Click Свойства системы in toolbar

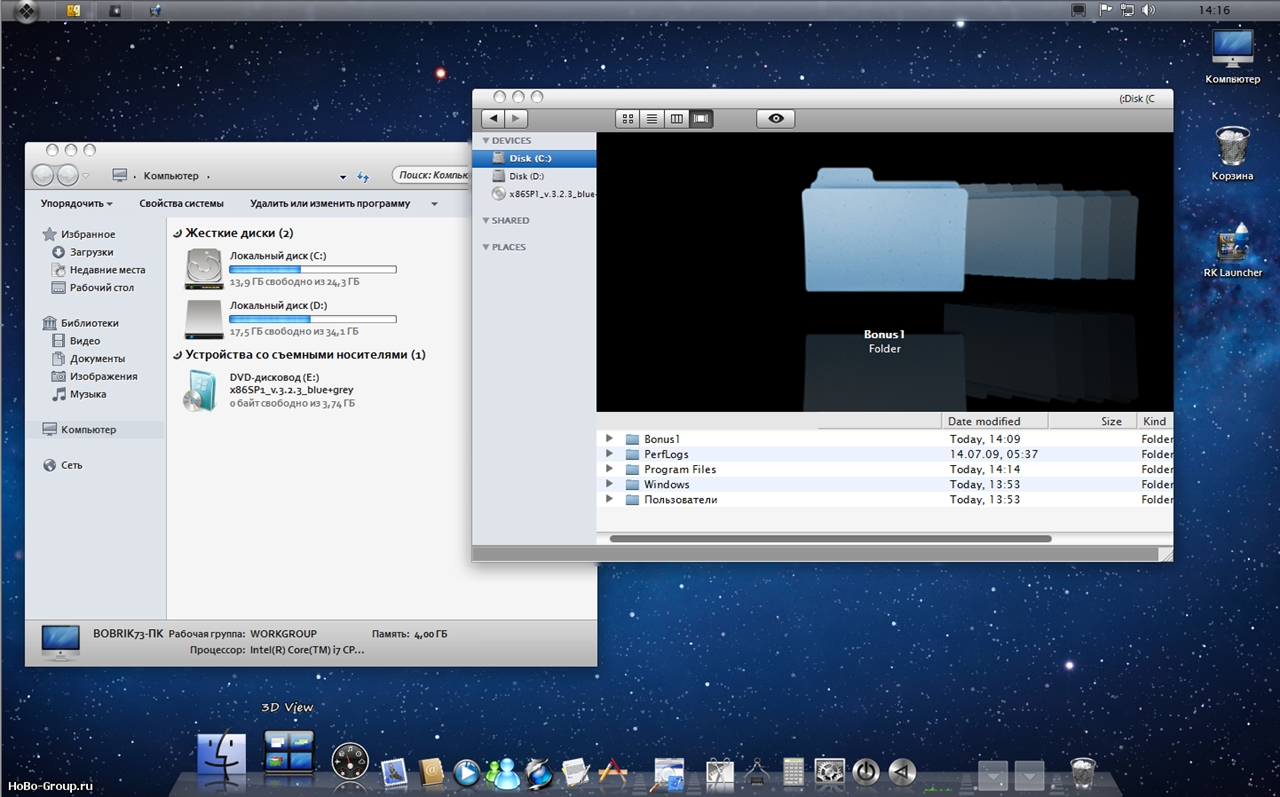coord(181,203)
